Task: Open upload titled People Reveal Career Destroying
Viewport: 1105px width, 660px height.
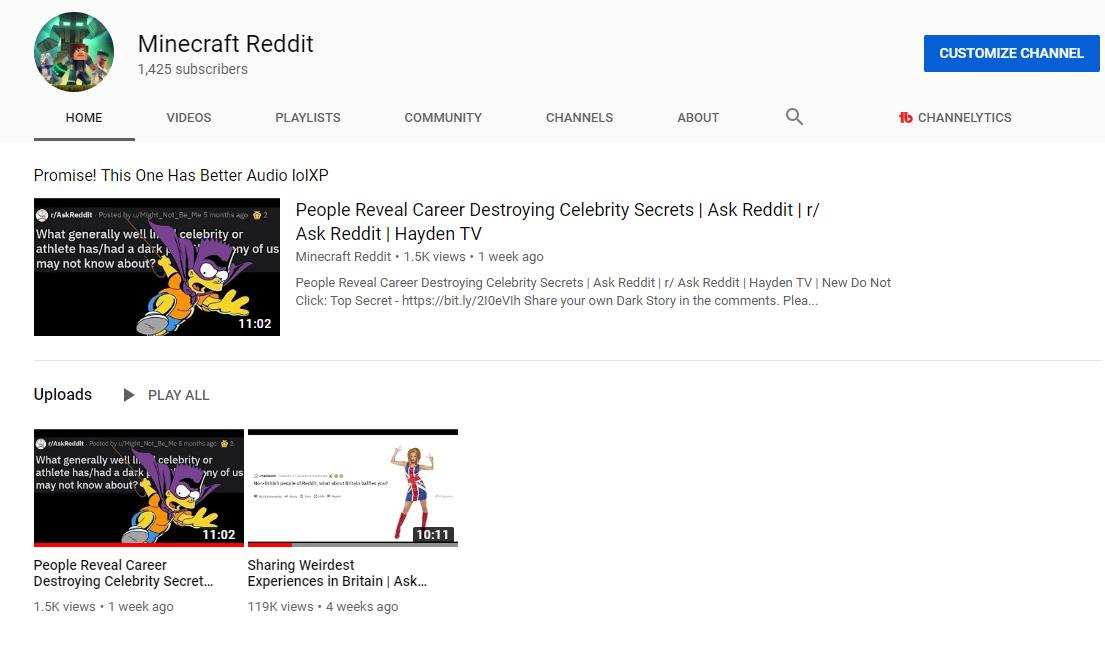Action: [123, 573]
